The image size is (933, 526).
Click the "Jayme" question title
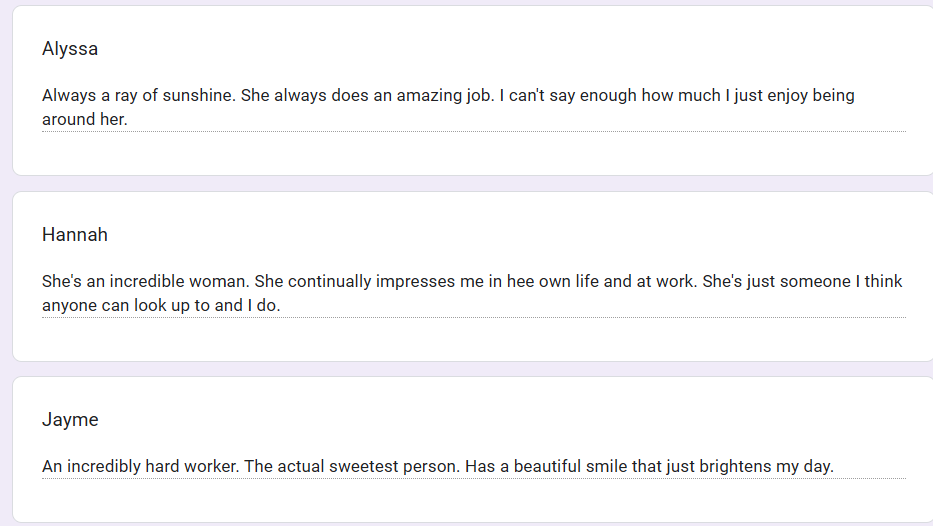click(70, 420)
